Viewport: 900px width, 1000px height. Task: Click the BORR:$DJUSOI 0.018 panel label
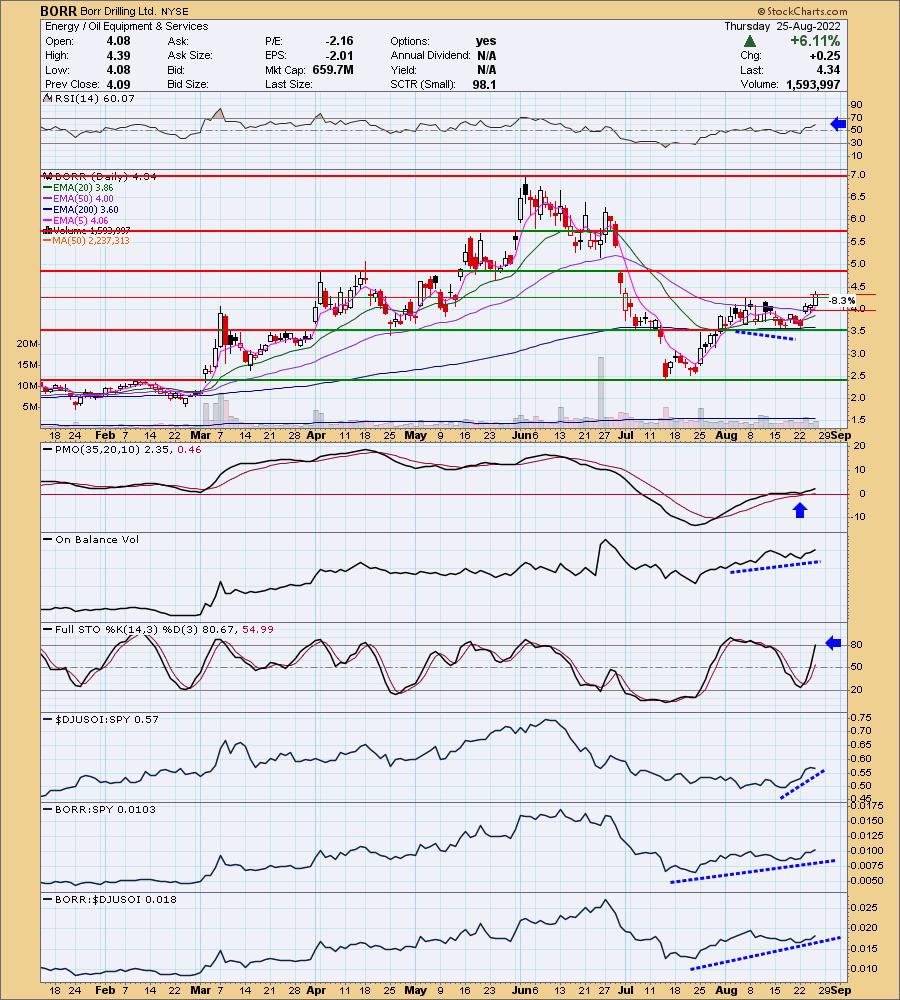coord(112,899)
